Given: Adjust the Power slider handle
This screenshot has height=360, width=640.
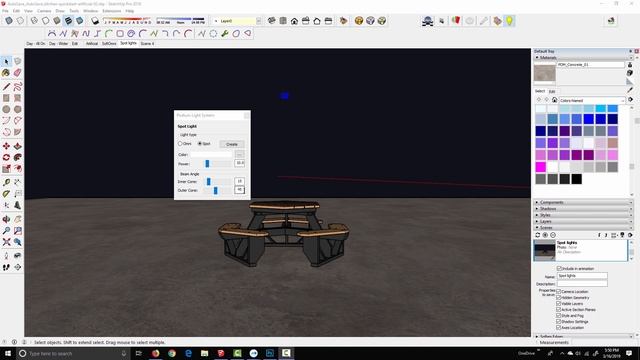Looking at the screenshot, I should (207, 164).
